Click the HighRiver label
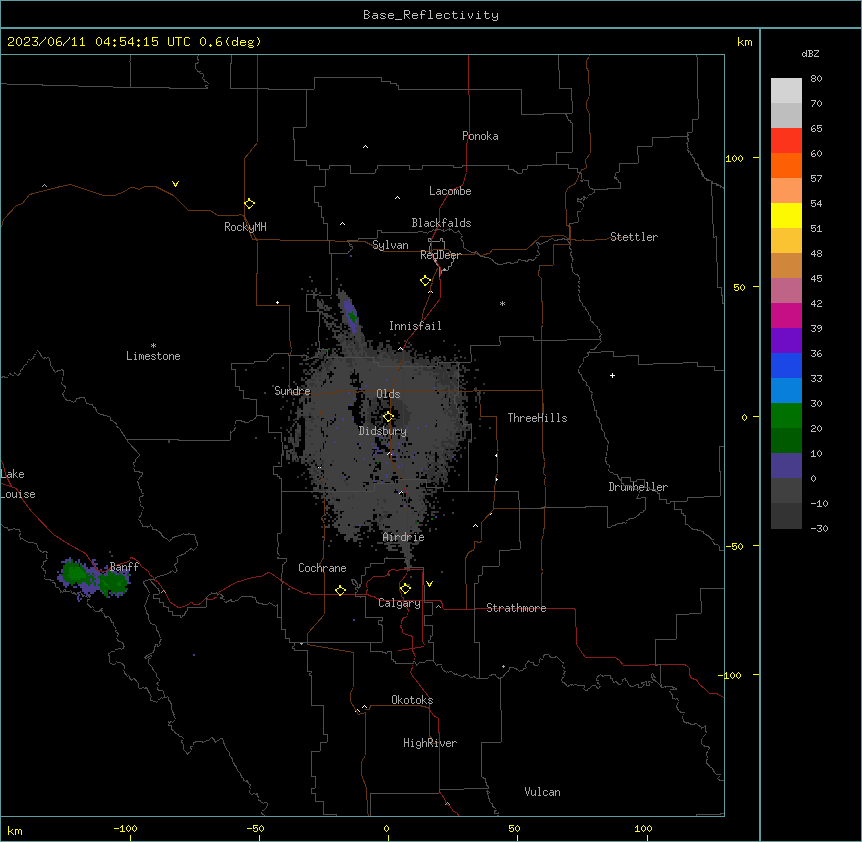Image resolution: width=862 pixels, height=842 pixels. click(x=430, y=743)
